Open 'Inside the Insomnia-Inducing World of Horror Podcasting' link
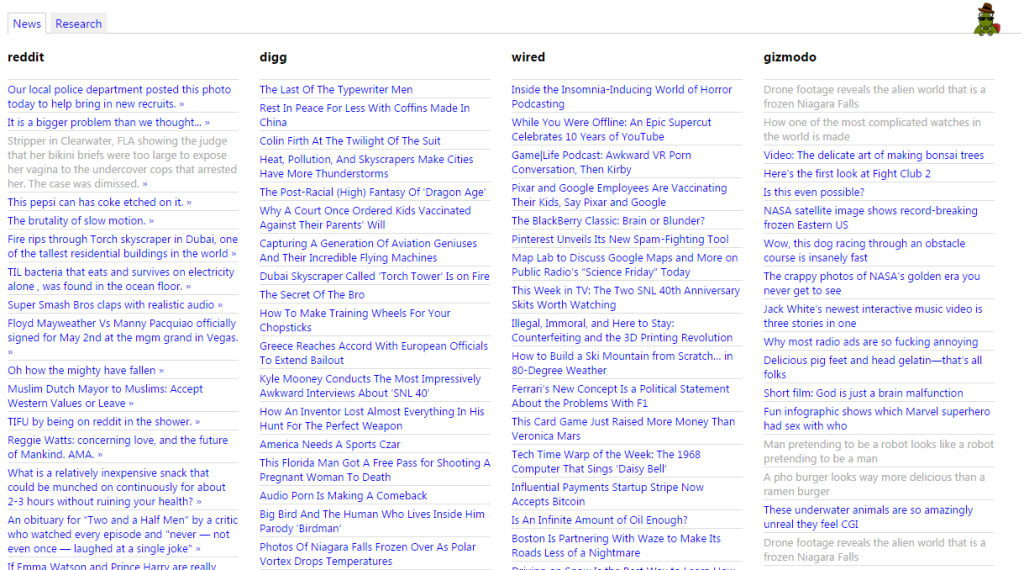Viewport: 1024px width, 570px height. [622, 97]
